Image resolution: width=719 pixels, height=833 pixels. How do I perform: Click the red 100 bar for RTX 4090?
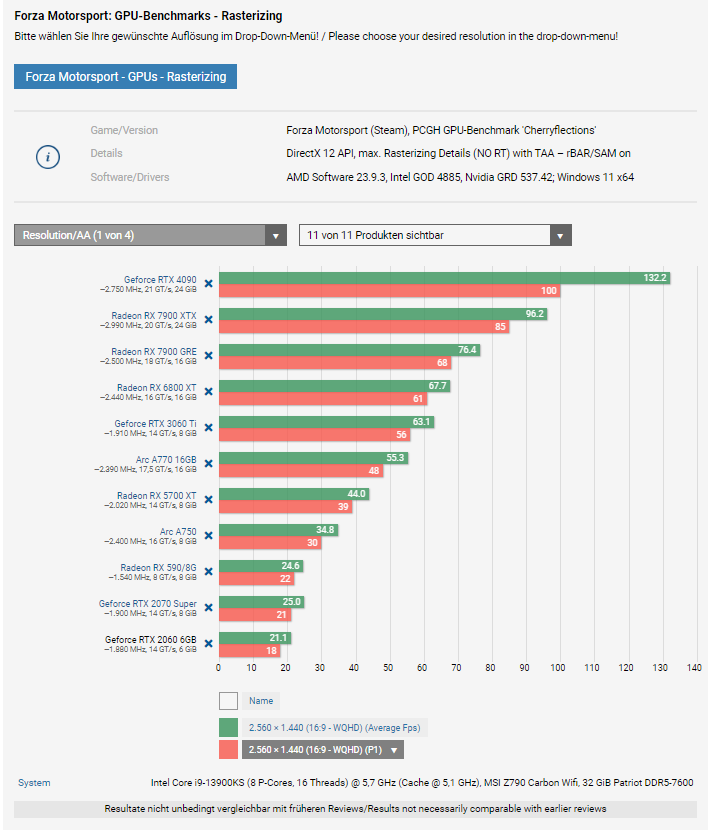tap(390, 291)
